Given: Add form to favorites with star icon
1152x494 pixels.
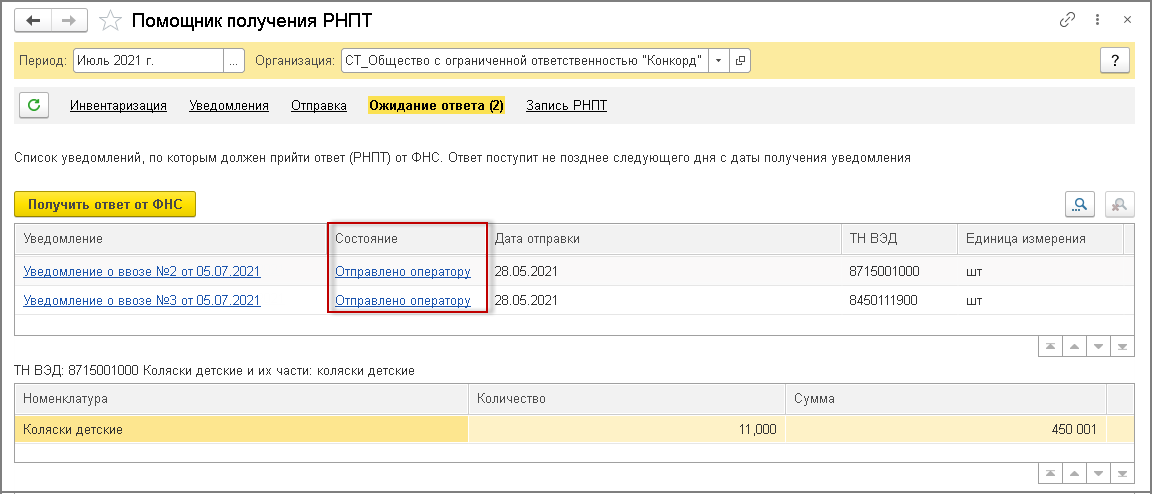Looking at the screenshot, I should [x=112, y=20].
